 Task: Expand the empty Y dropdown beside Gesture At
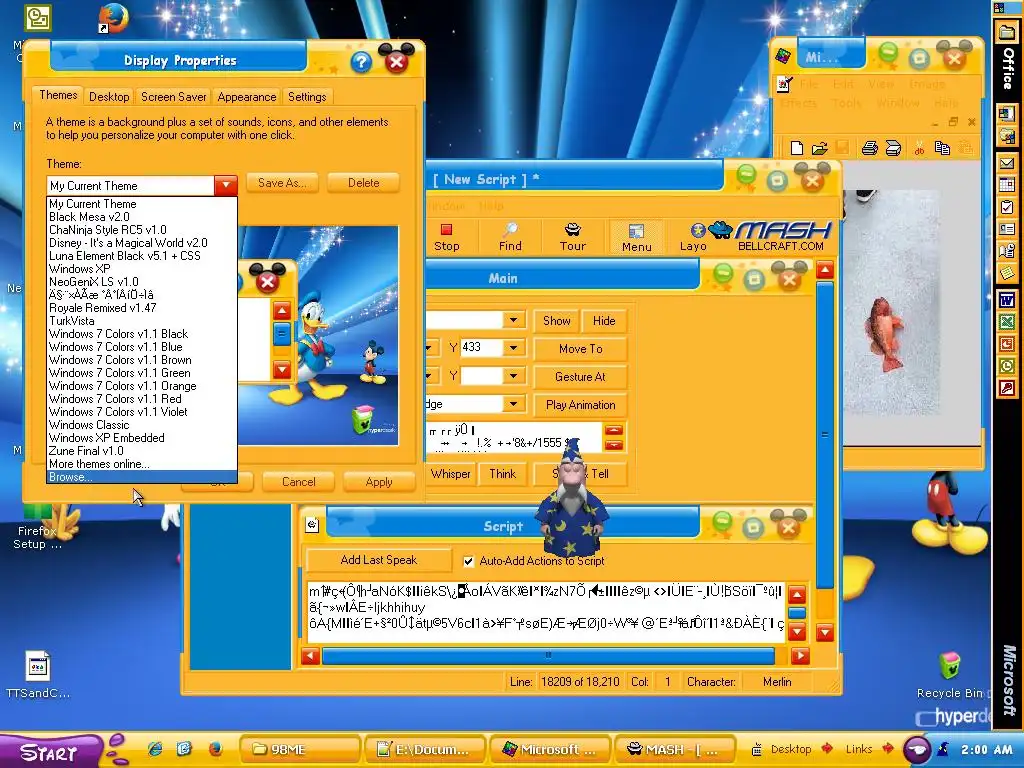[x=513, y=376]
